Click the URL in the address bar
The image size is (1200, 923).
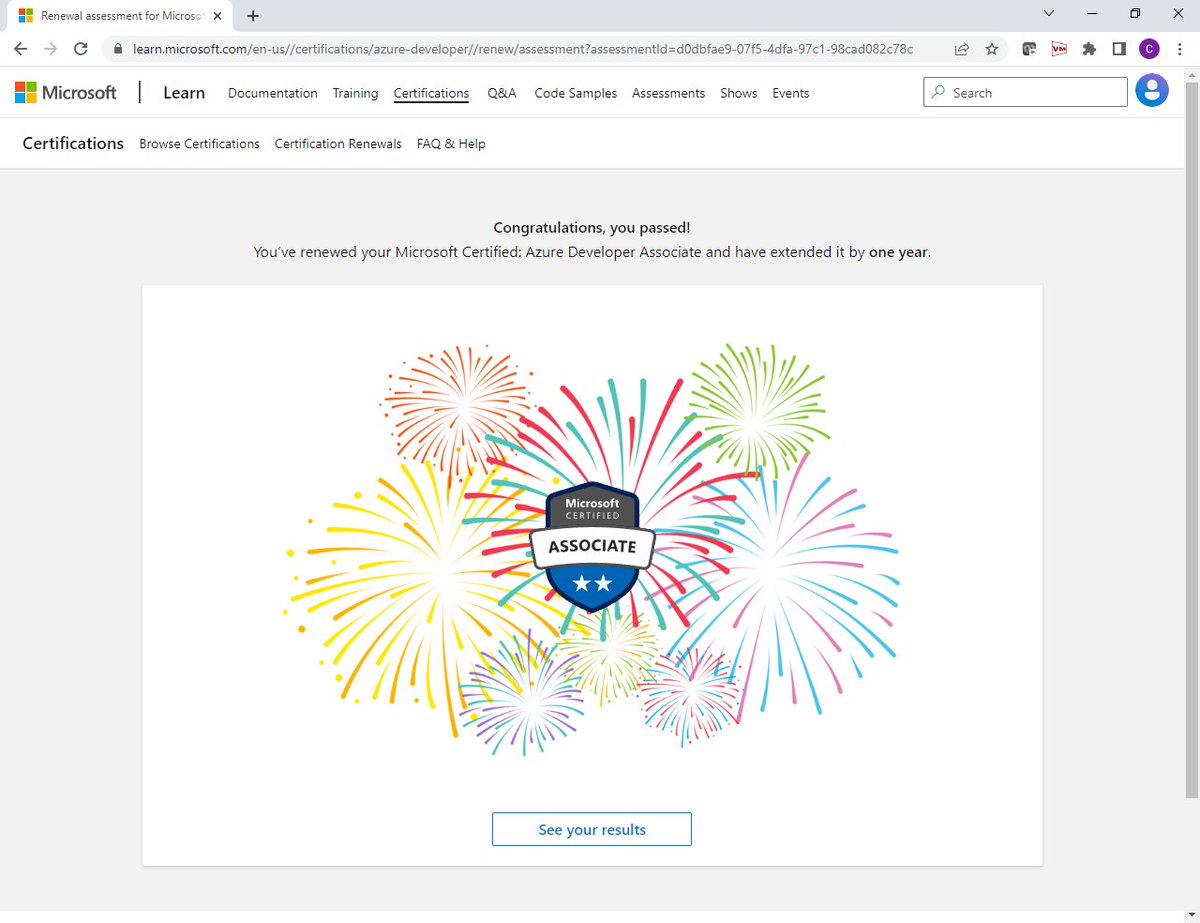tap(522, 48)
